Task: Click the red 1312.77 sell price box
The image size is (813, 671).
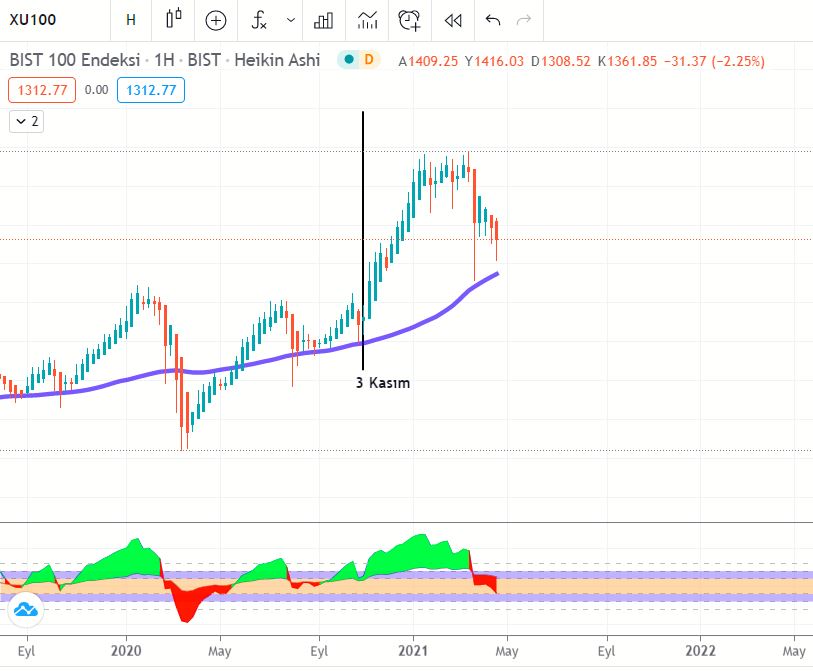Action: (42, 90)
